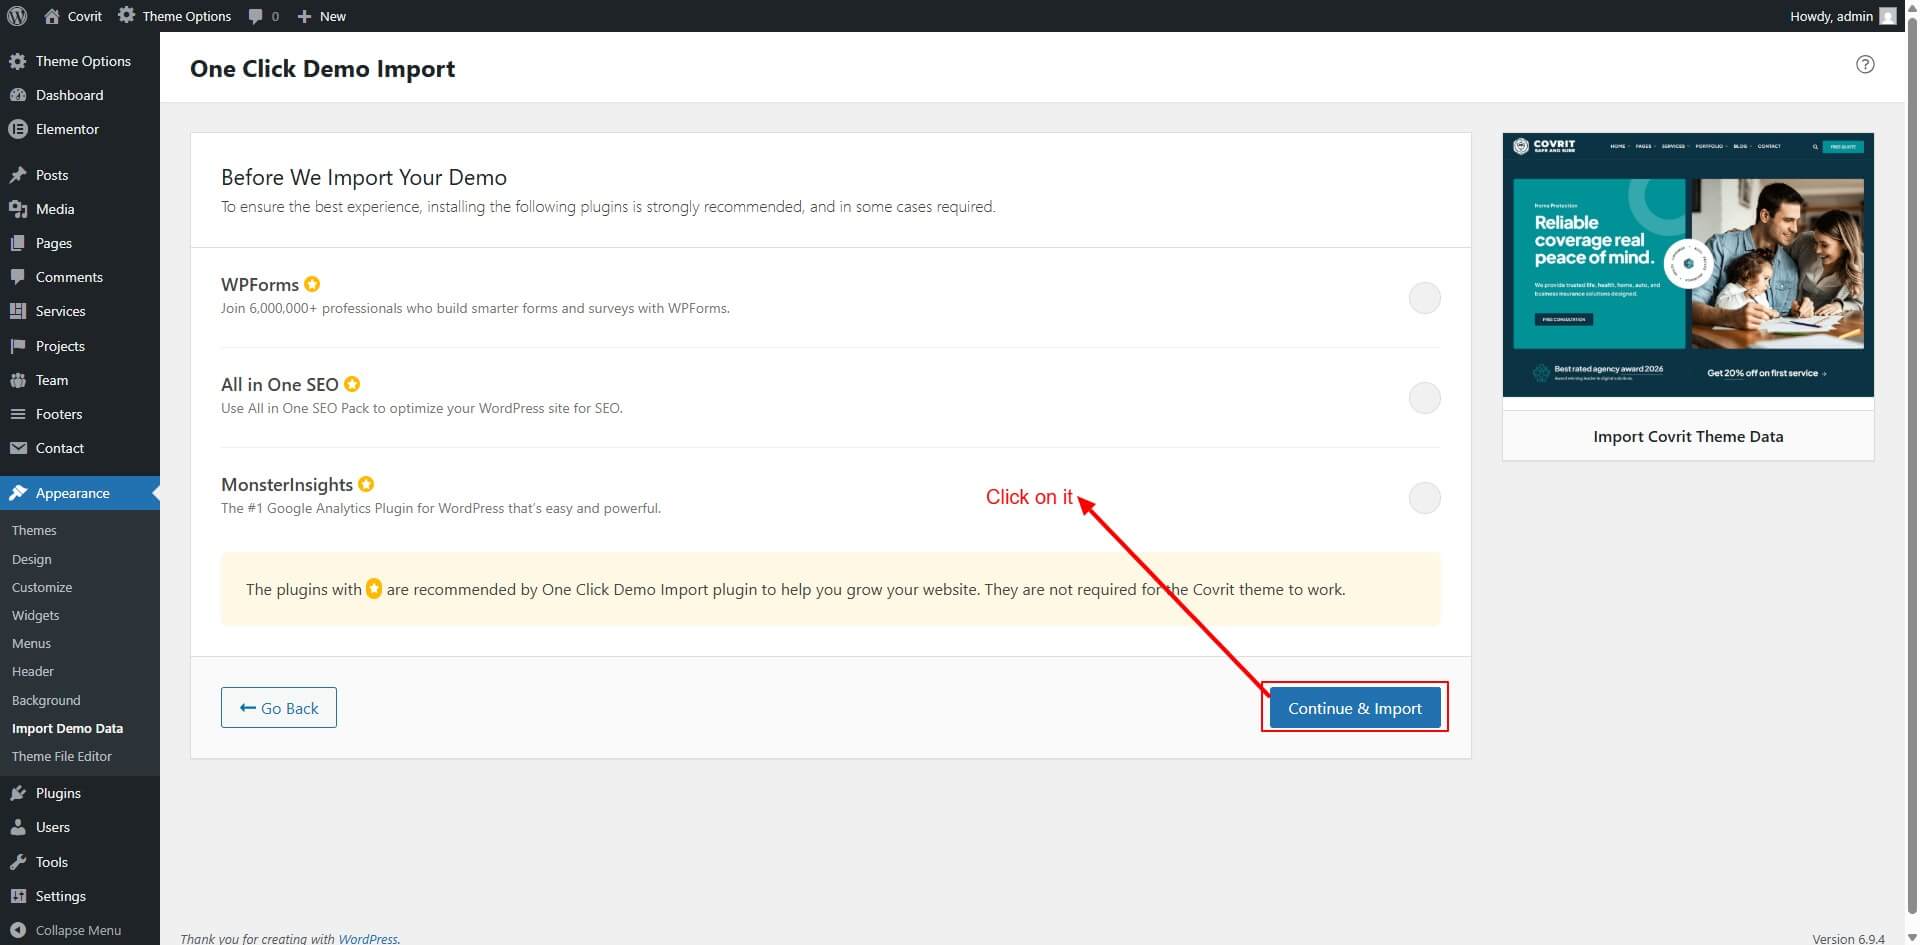Follow the WordPress link in footer
1920x945 pixels.
pos(367,938)
